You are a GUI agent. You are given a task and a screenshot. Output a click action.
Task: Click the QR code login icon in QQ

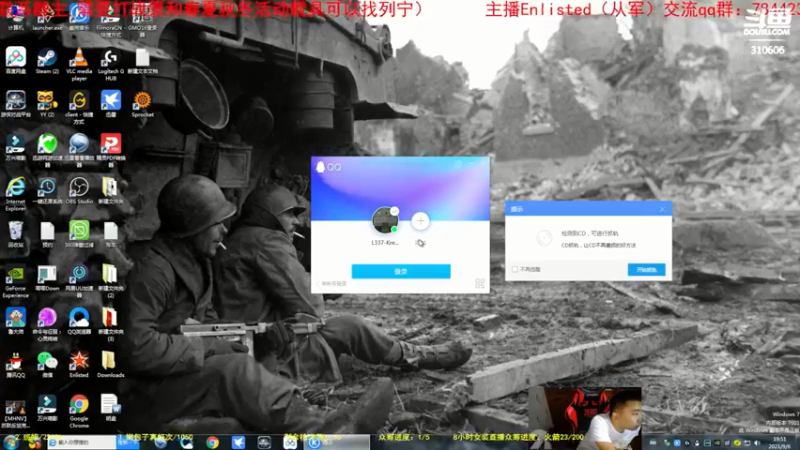point(480,283)
